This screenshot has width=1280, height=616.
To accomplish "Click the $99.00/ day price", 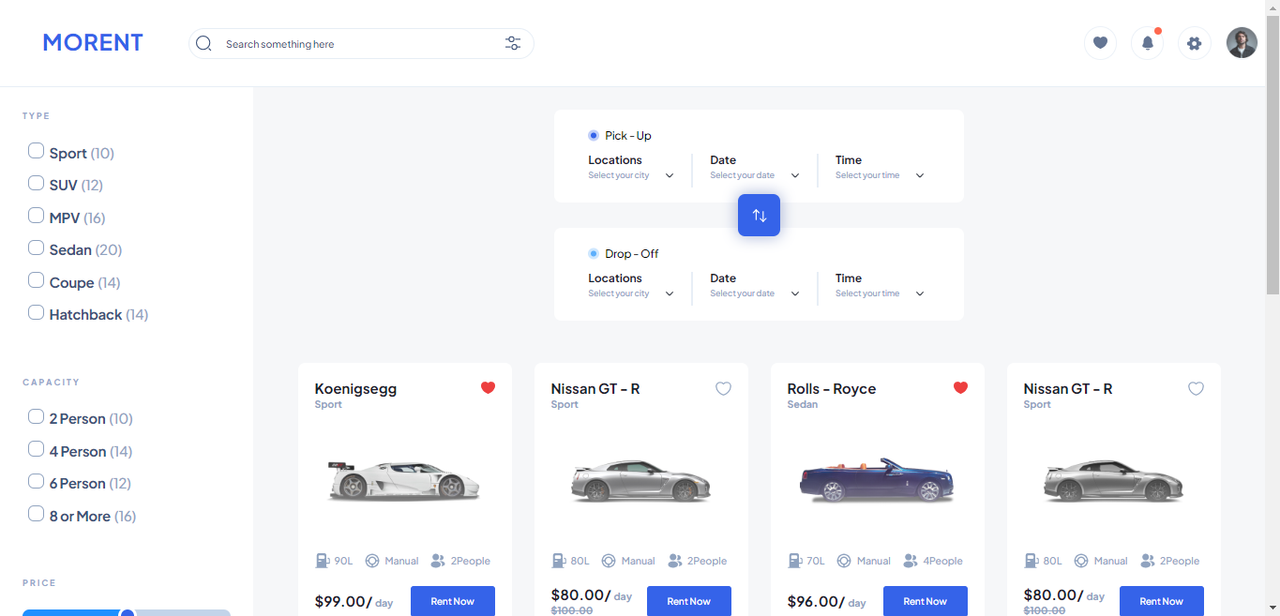I will [354, 601].
